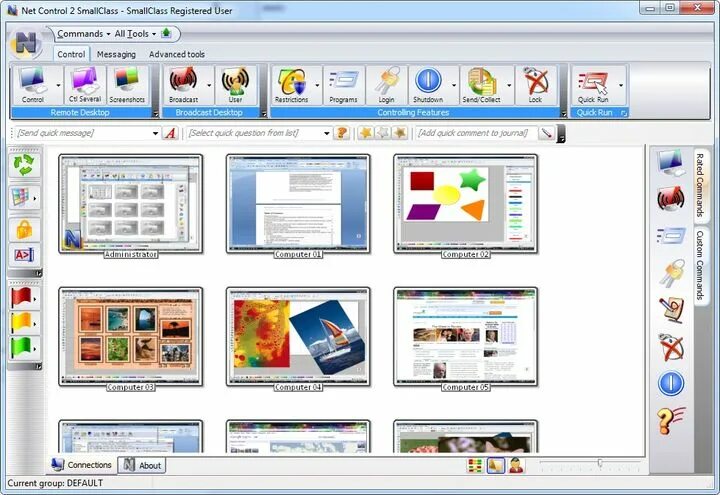Viewport: 720px width, 495px height.
Task: Select the Rated Commands vertical tab
Action: pos(700,185)
